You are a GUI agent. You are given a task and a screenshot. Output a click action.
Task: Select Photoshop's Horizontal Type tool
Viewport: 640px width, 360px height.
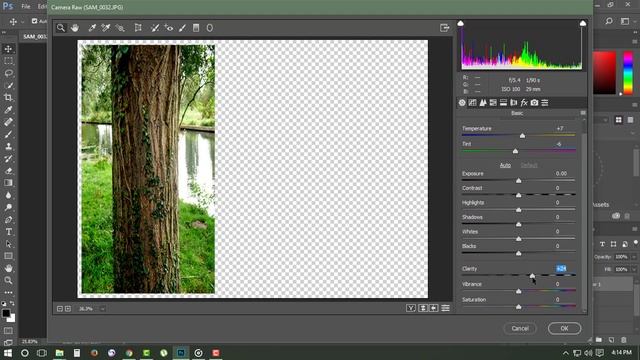click(9, 232)
